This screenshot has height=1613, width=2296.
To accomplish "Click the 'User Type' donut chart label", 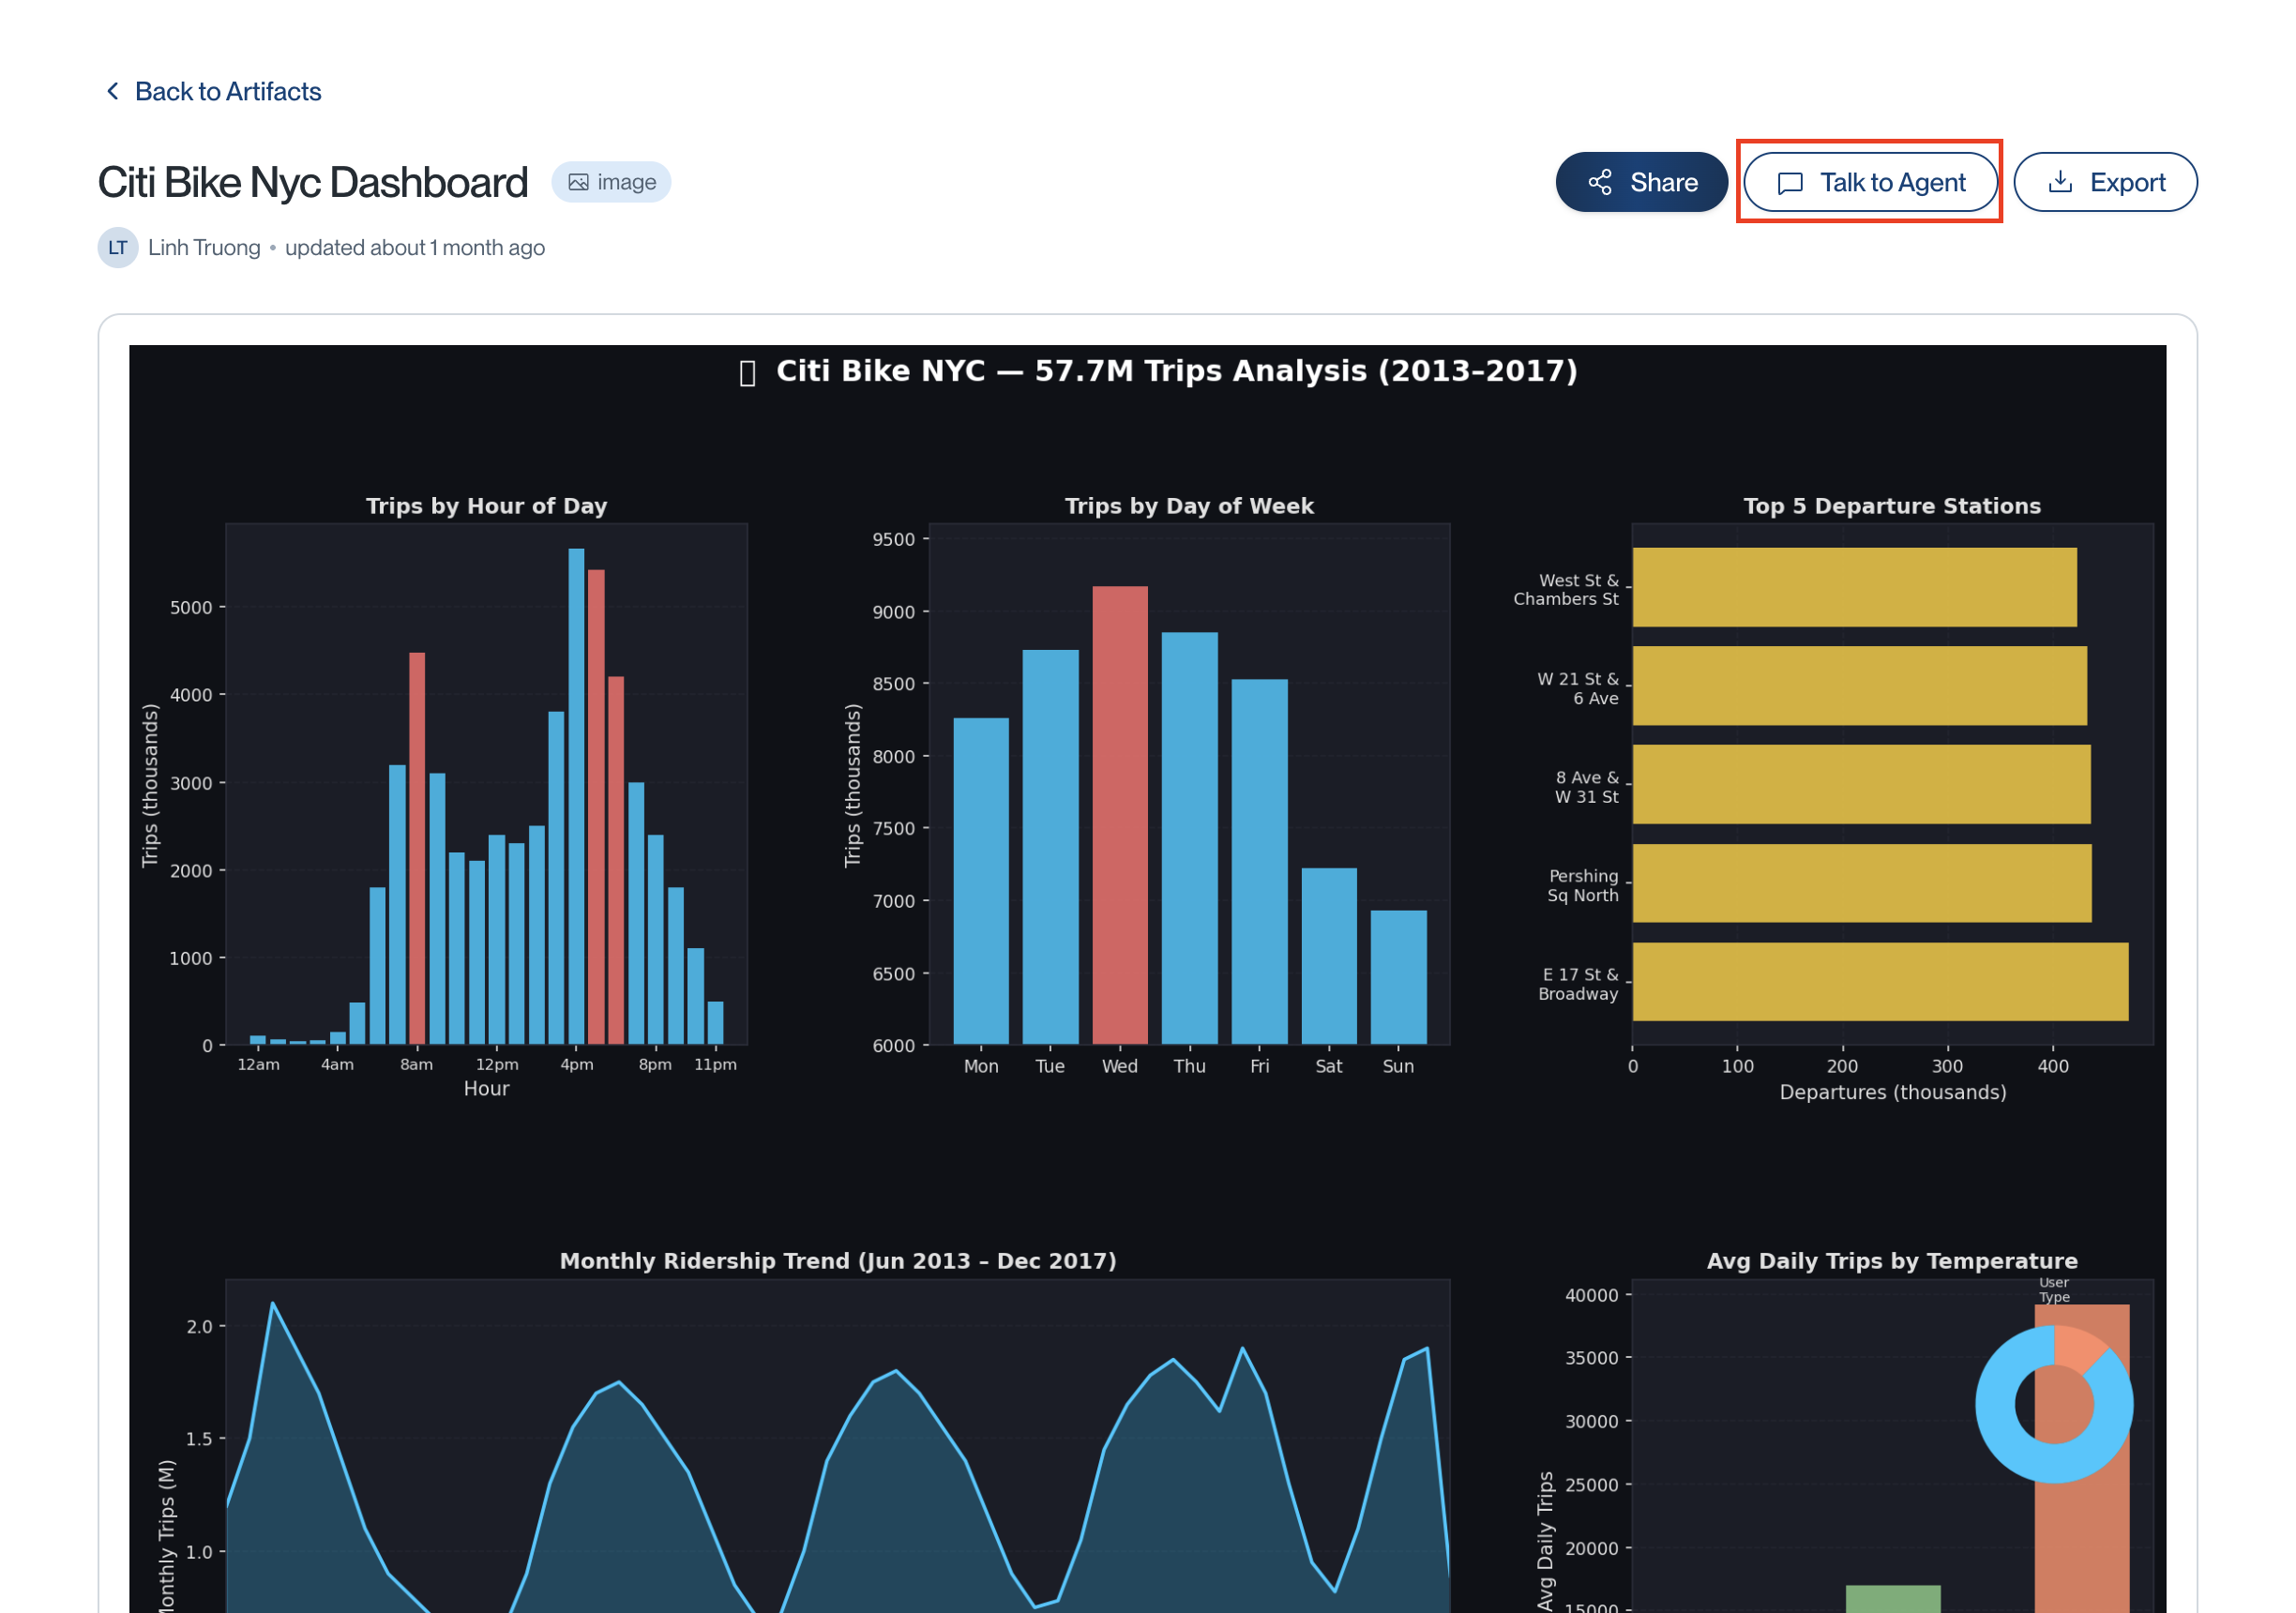I will pyautogui.click(x=2054, y=1290).
